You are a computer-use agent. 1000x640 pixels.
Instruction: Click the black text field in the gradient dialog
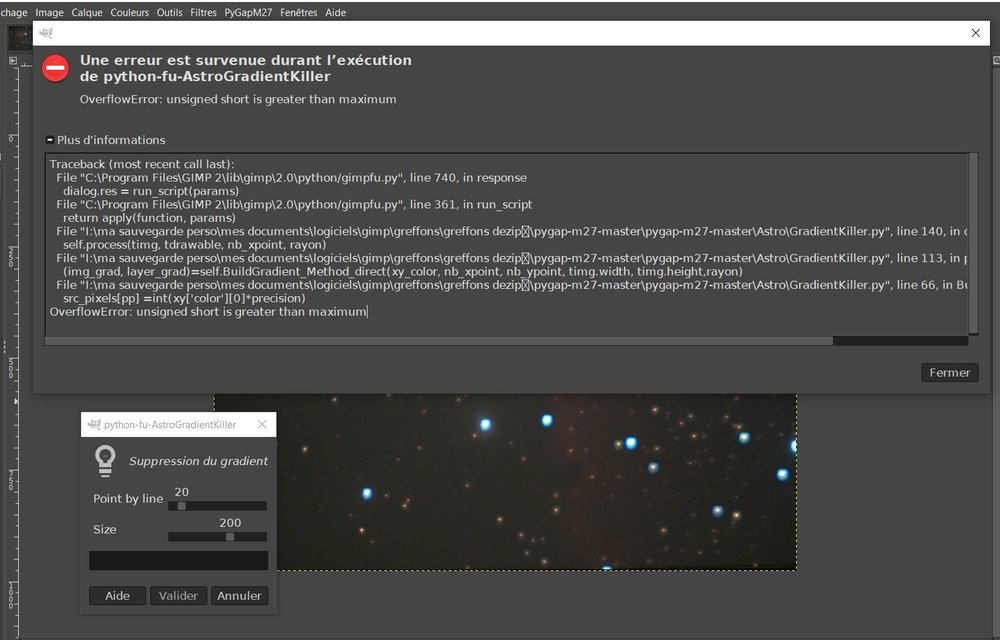click(x=178, y=560)
